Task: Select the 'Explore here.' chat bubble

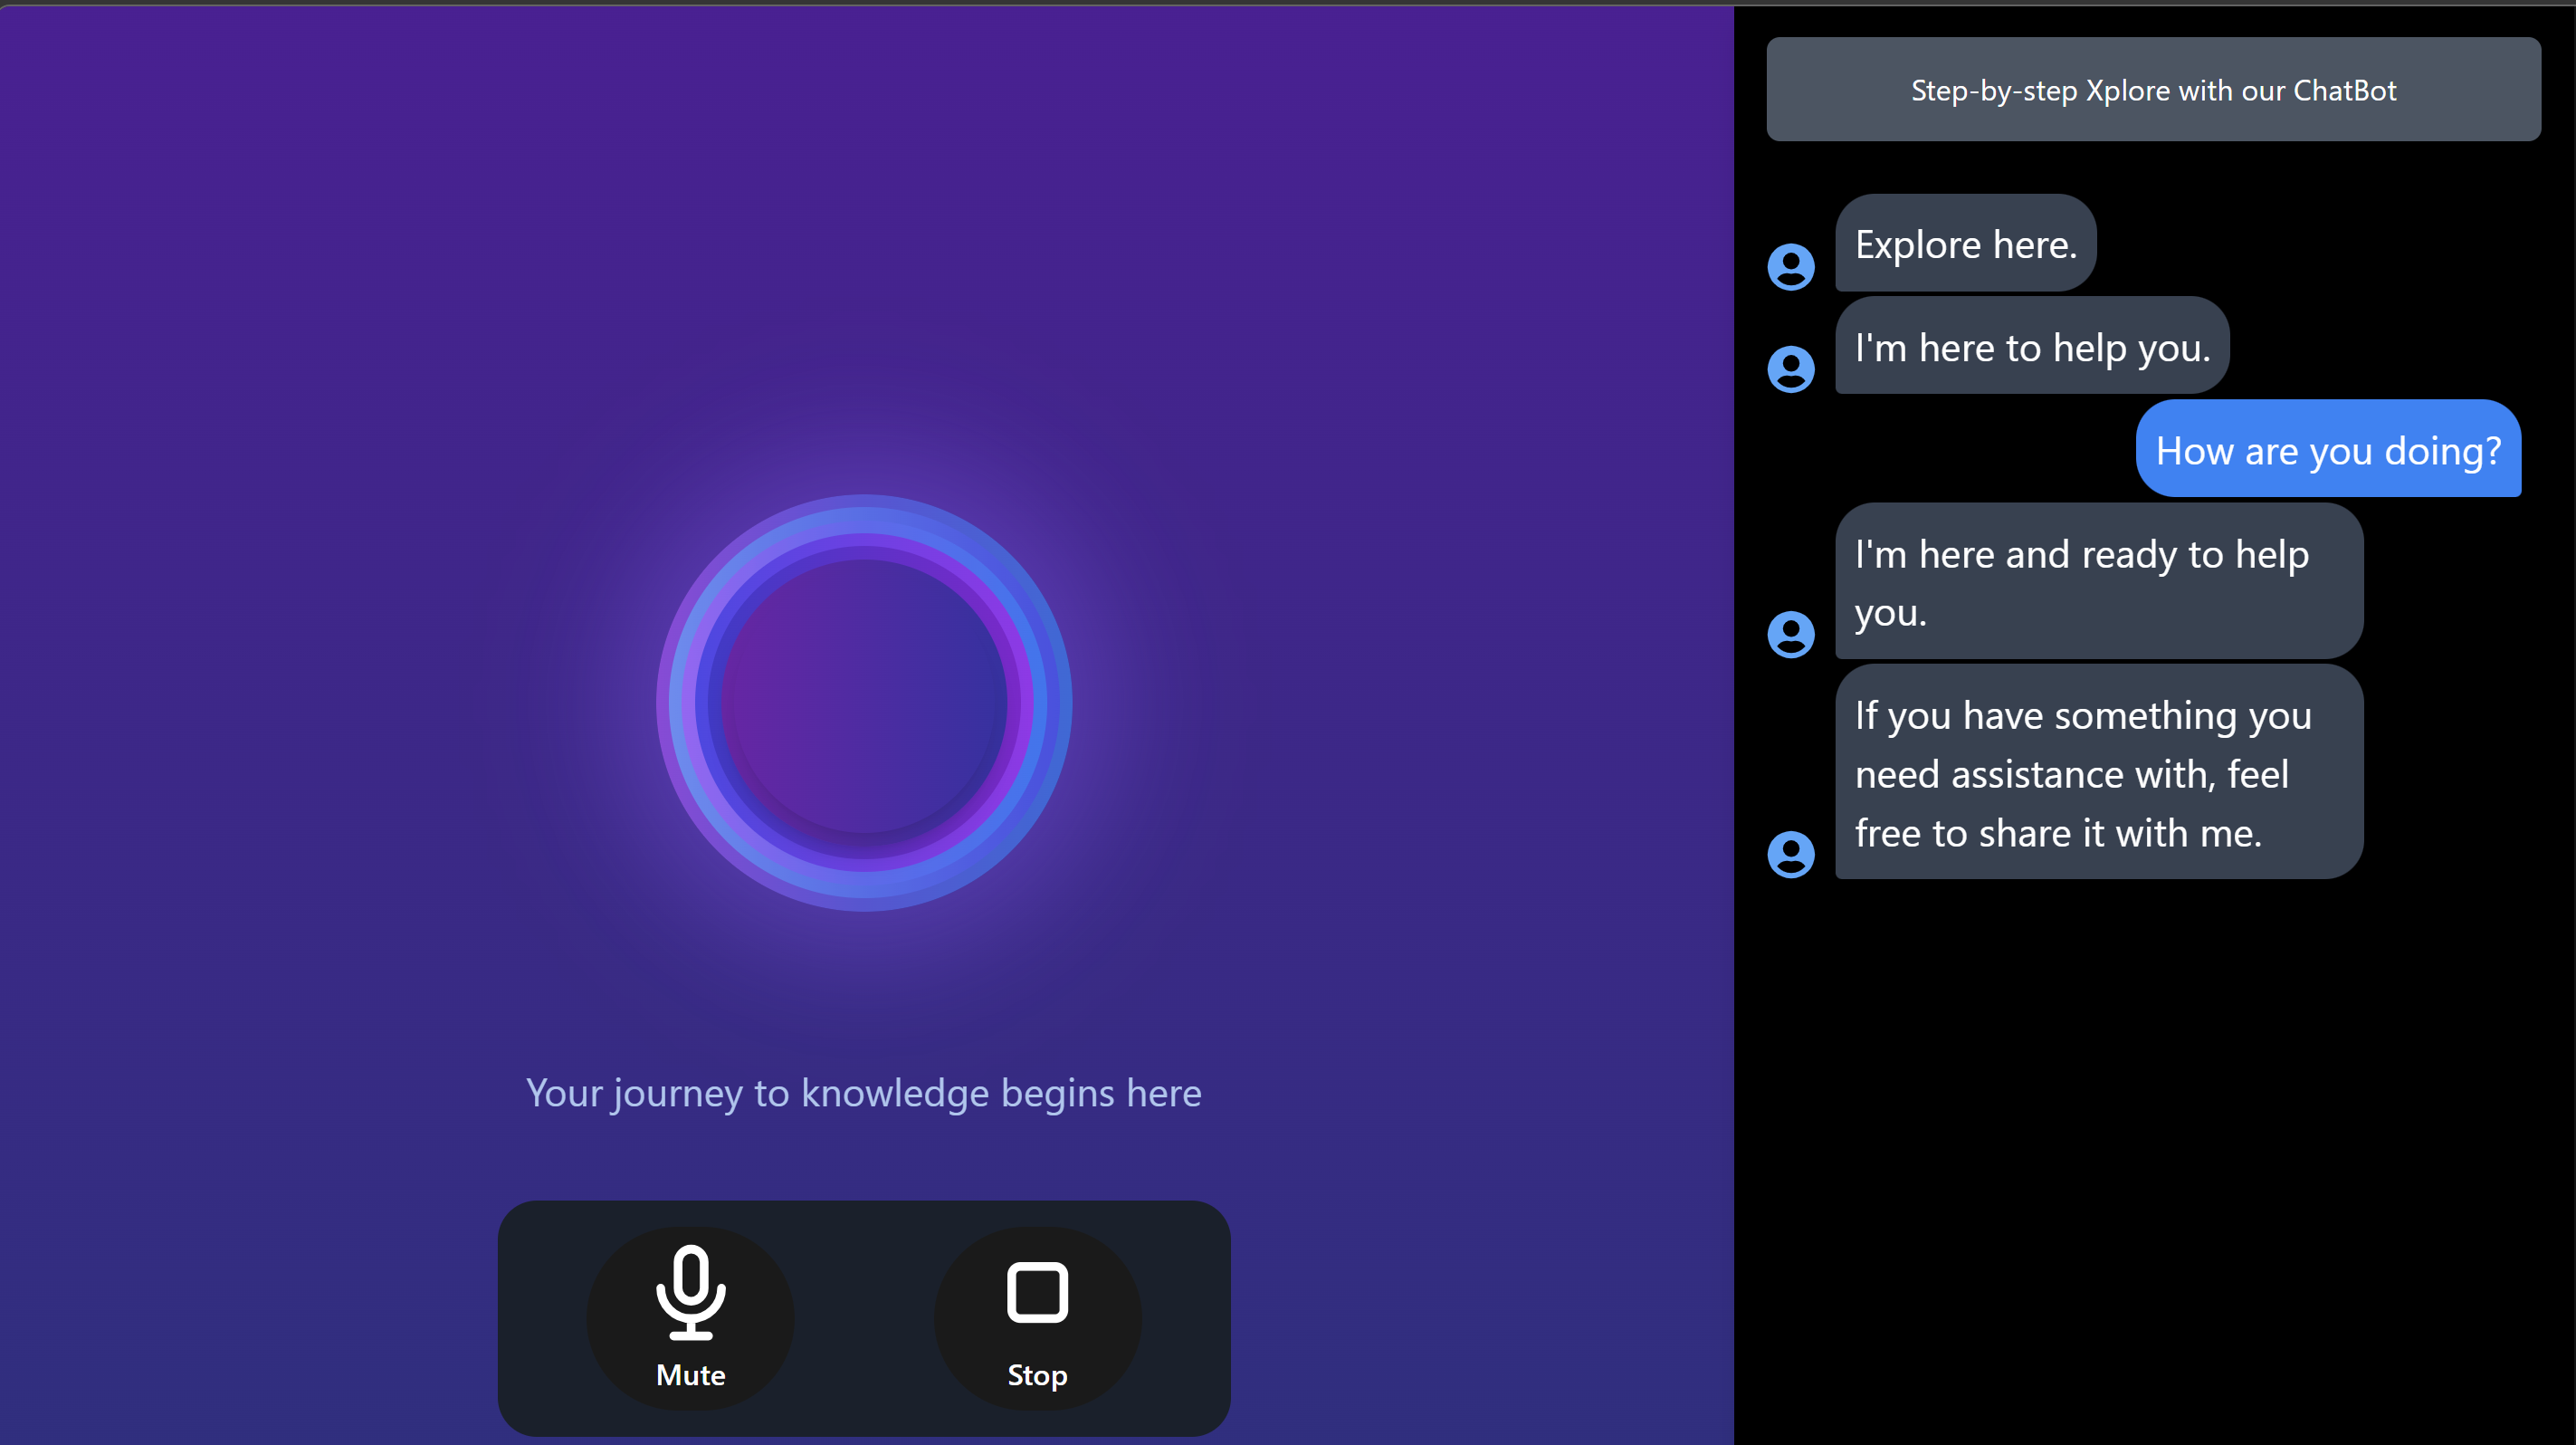Action: [1965, 244]
